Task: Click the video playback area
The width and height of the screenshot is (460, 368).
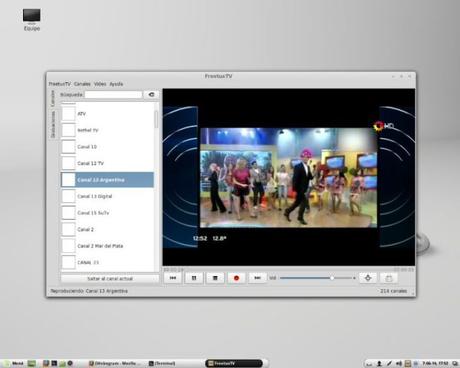Action: [289, 177]
